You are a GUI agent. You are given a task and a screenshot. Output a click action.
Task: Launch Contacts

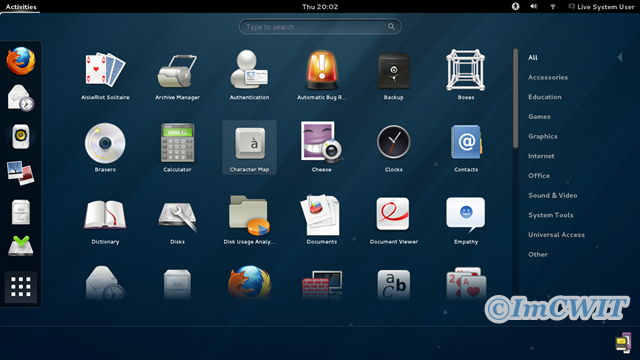click(x=466, y=147)
